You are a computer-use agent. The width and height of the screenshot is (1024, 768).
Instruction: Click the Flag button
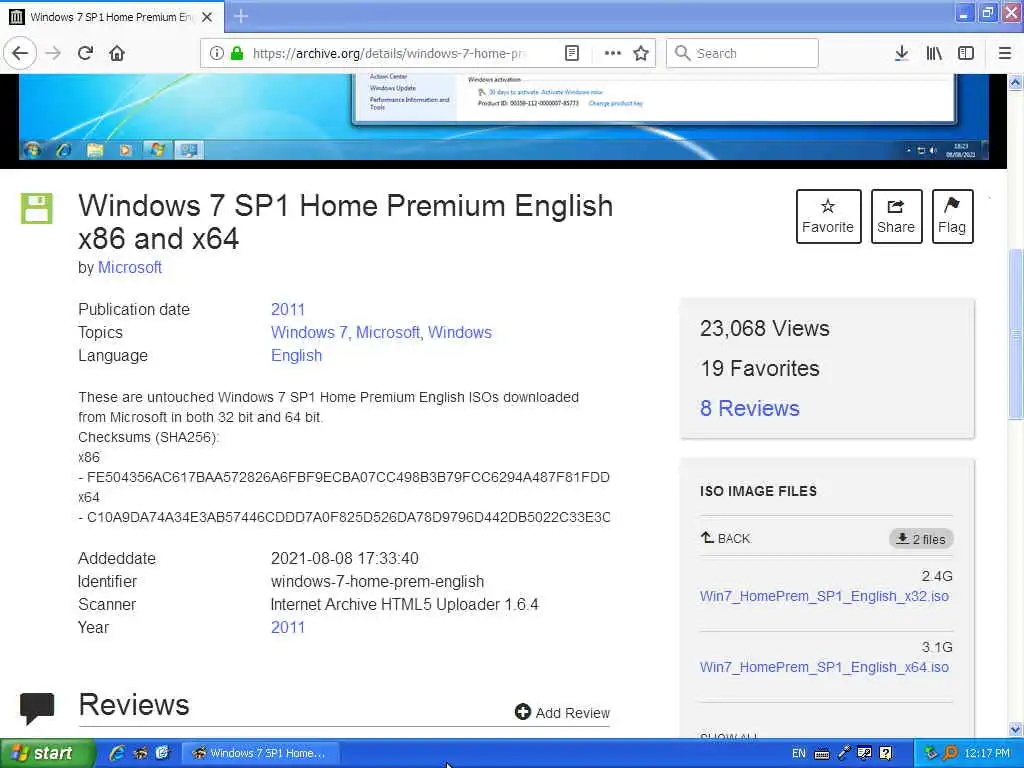coord(952,216)
